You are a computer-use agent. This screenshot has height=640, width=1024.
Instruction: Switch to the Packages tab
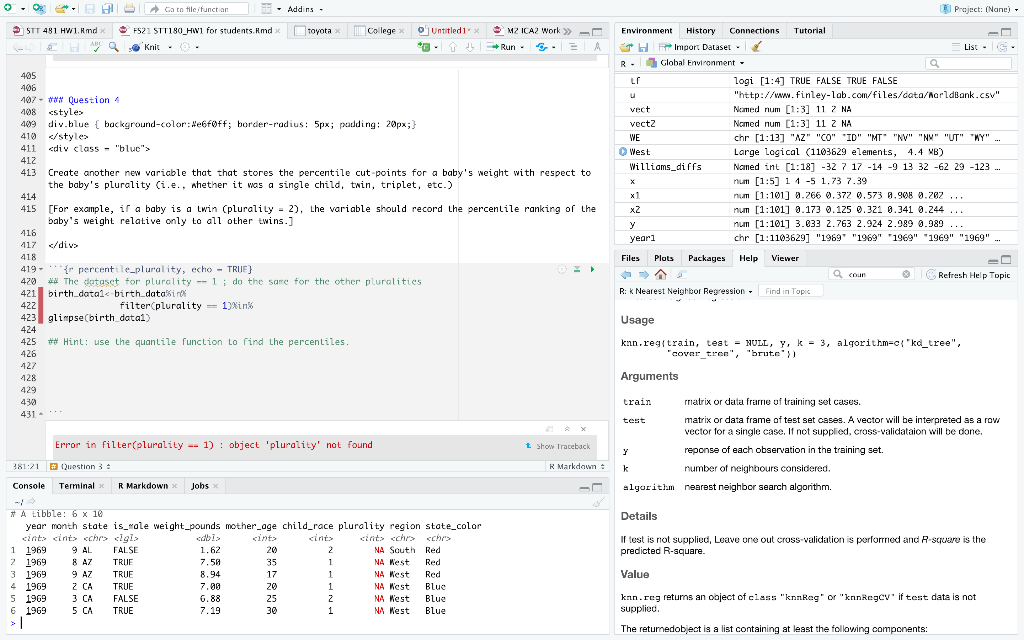(x=707, y=257)
